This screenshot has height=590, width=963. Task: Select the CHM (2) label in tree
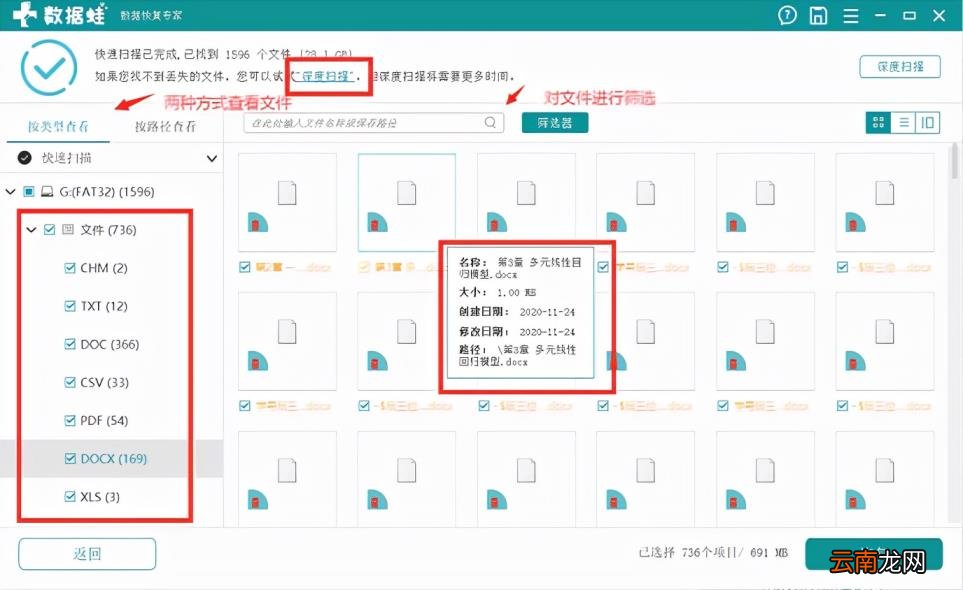pyautogui.click(x=104, y=268)
